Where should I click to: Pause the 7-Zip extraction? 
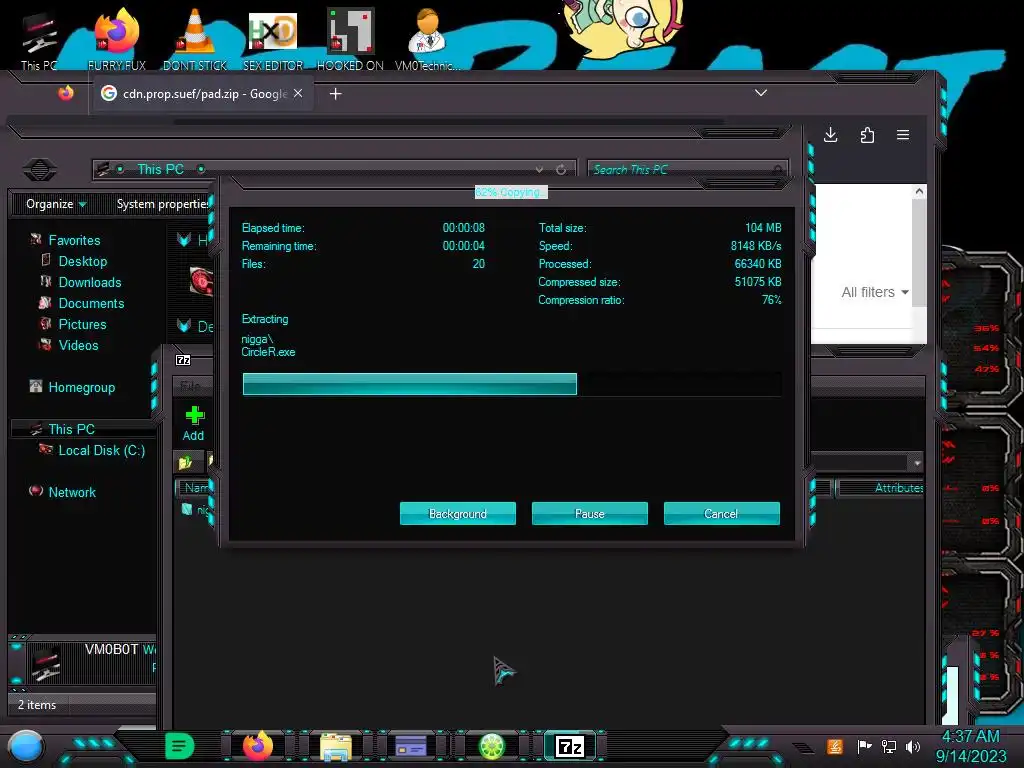tap(590, 513)
